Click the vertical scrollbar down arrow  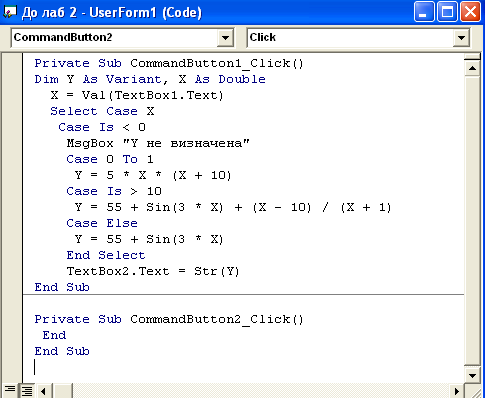(472, 375)
